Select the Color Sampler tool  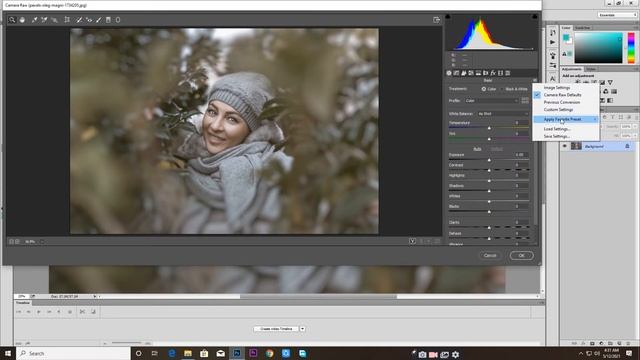[x=44, y=20]
